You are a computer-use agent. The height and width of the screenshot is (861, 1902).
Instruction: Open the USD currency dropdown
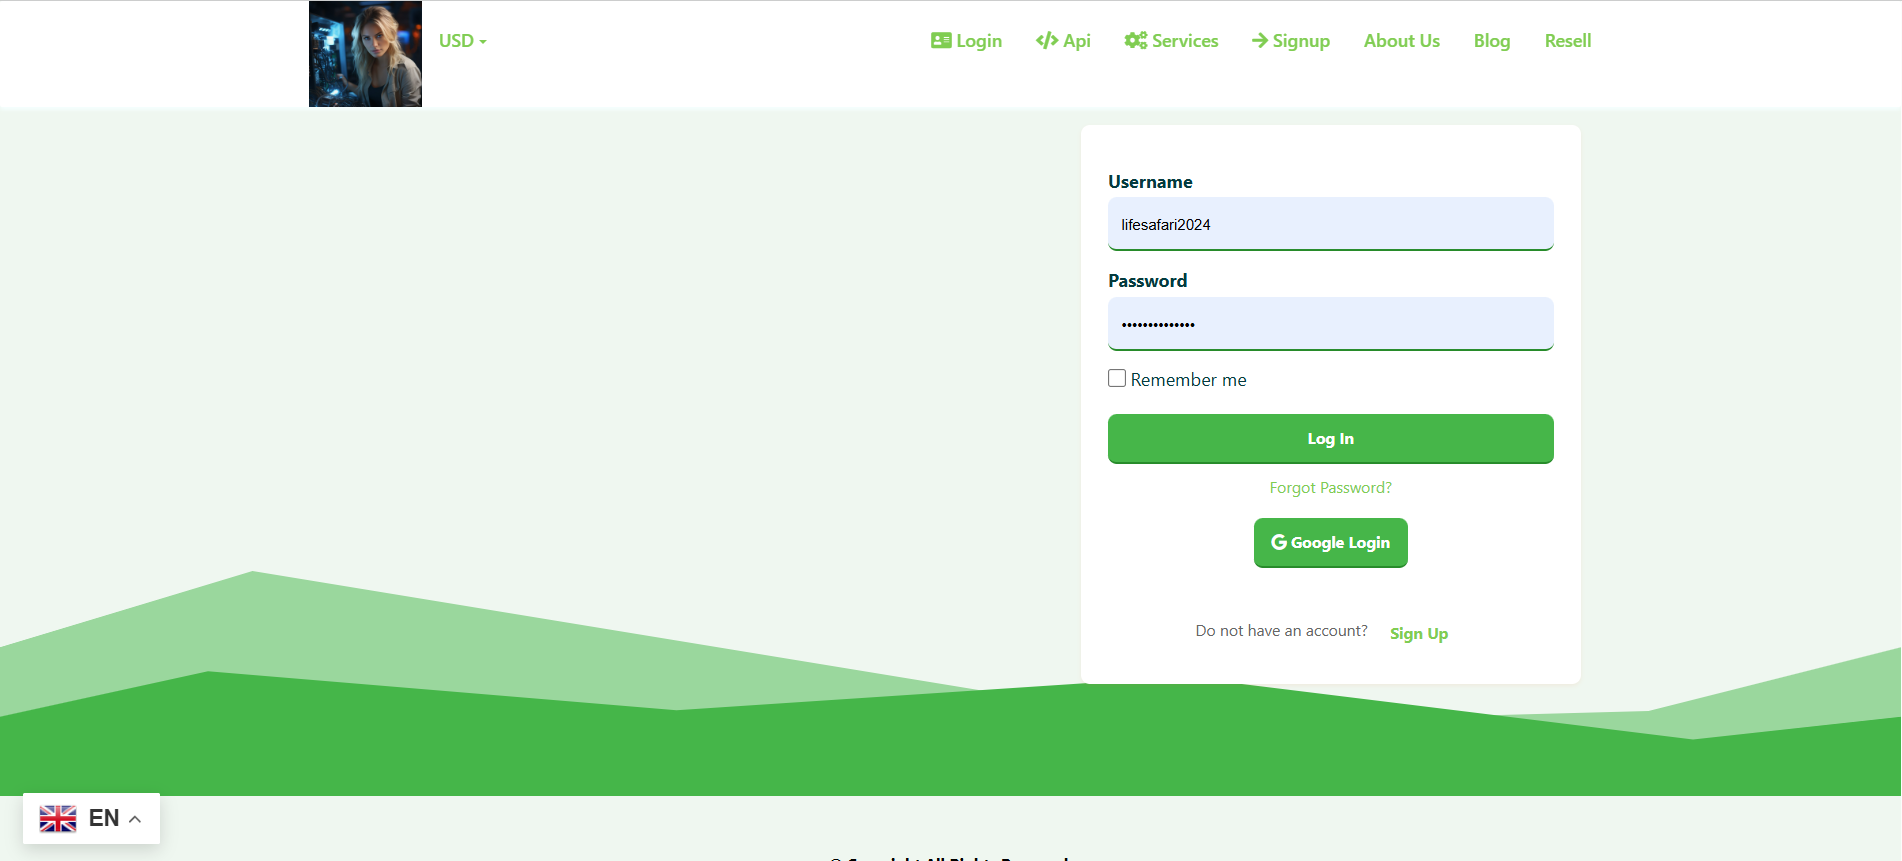462,41
